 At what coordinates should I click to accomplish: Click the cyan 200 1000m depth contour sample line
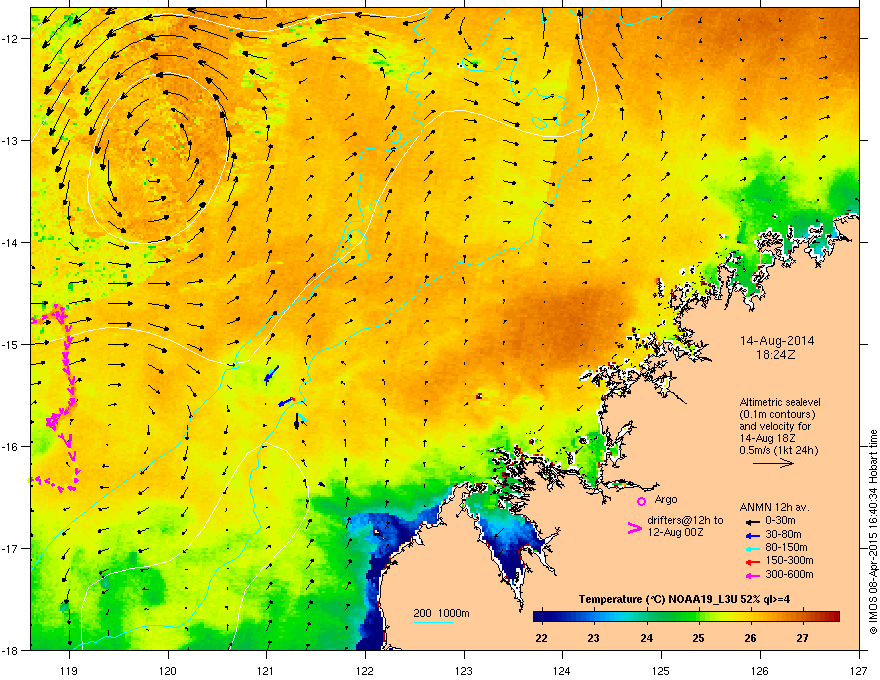(434, 622)
